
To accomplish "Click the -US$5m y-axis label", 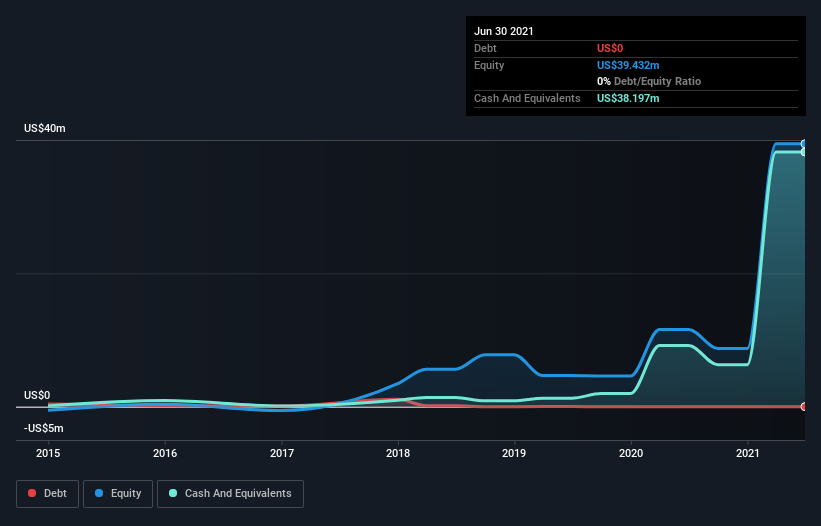I will pyautogui.click(x=43, y=428).
